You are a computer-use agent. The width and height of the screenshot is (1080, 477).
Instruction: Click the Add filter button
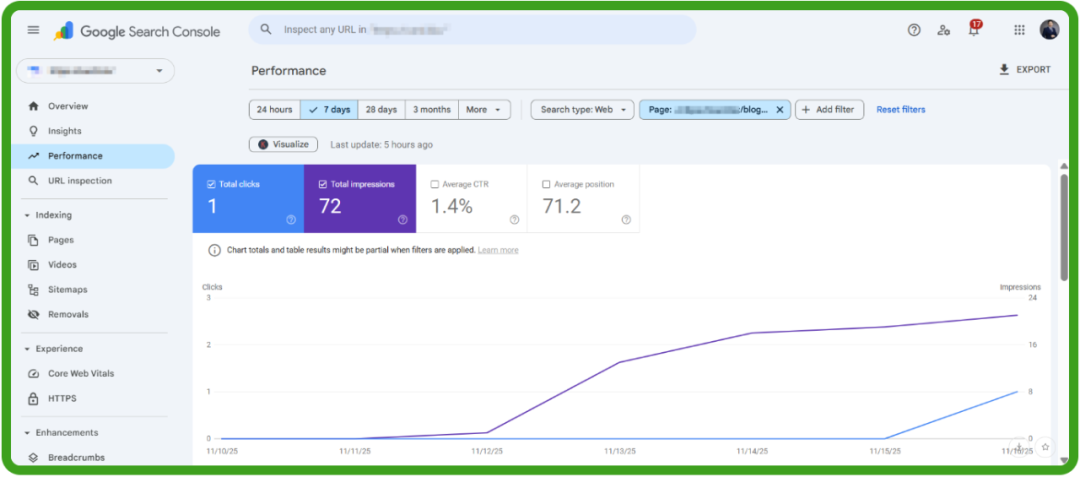coord(829,110)
